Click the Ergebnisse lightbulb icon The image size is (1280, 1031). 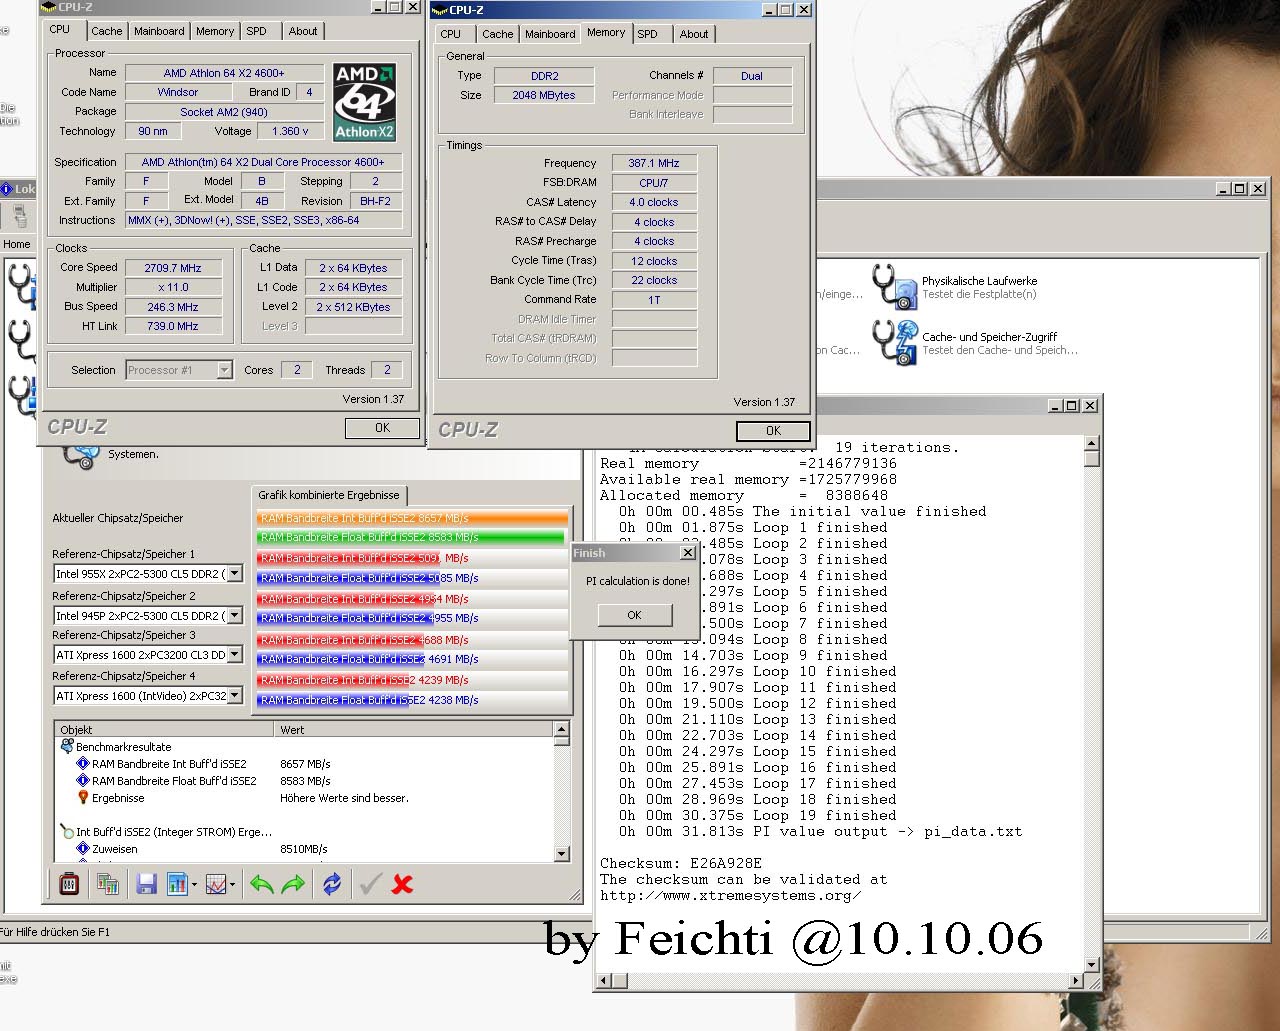[x=83, y=798]
